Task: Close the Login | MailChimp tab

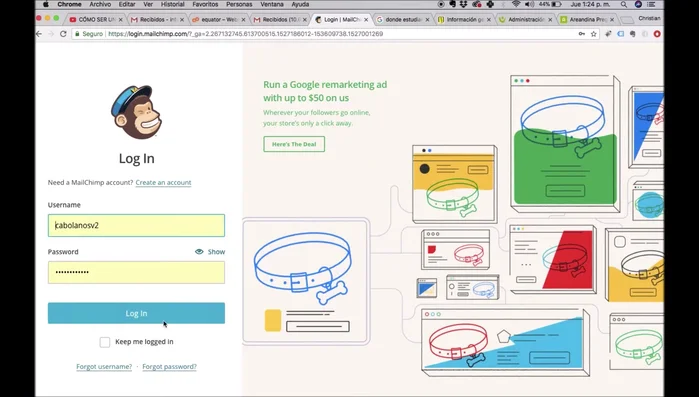Action: [x=366, y=20]
